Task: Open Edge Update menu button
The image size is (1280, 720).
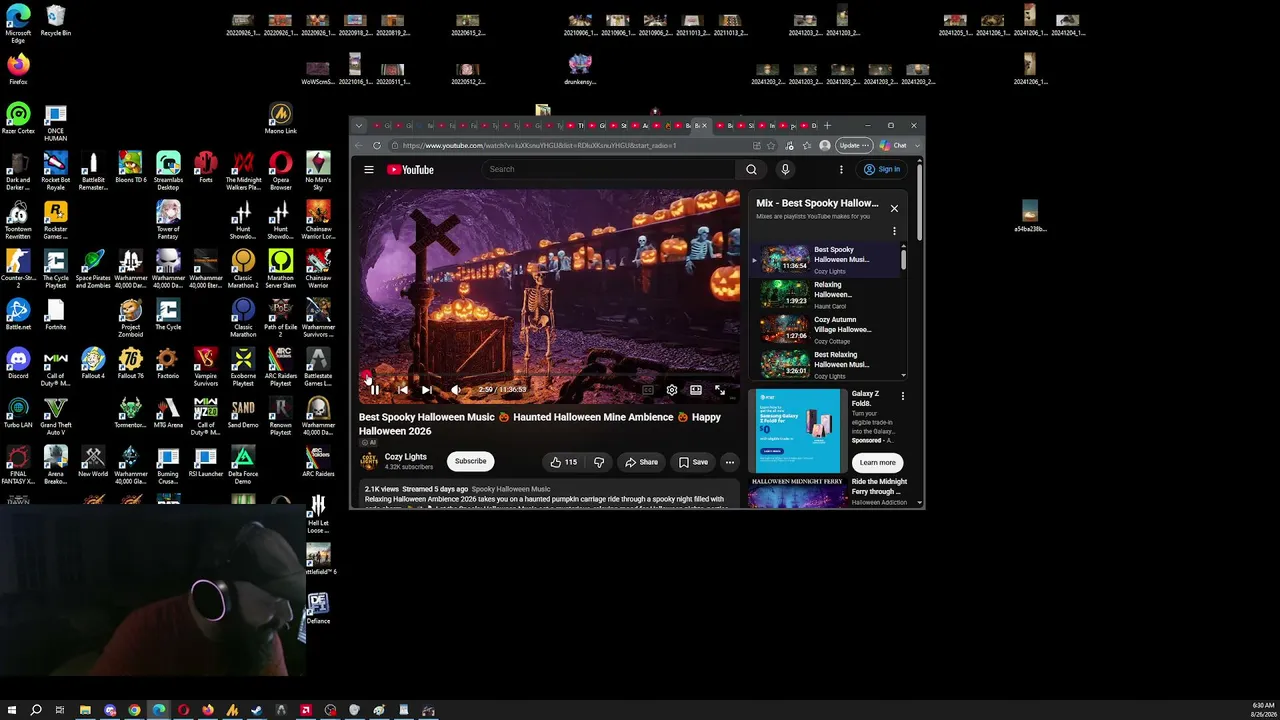Action: (x=853, y=145)
